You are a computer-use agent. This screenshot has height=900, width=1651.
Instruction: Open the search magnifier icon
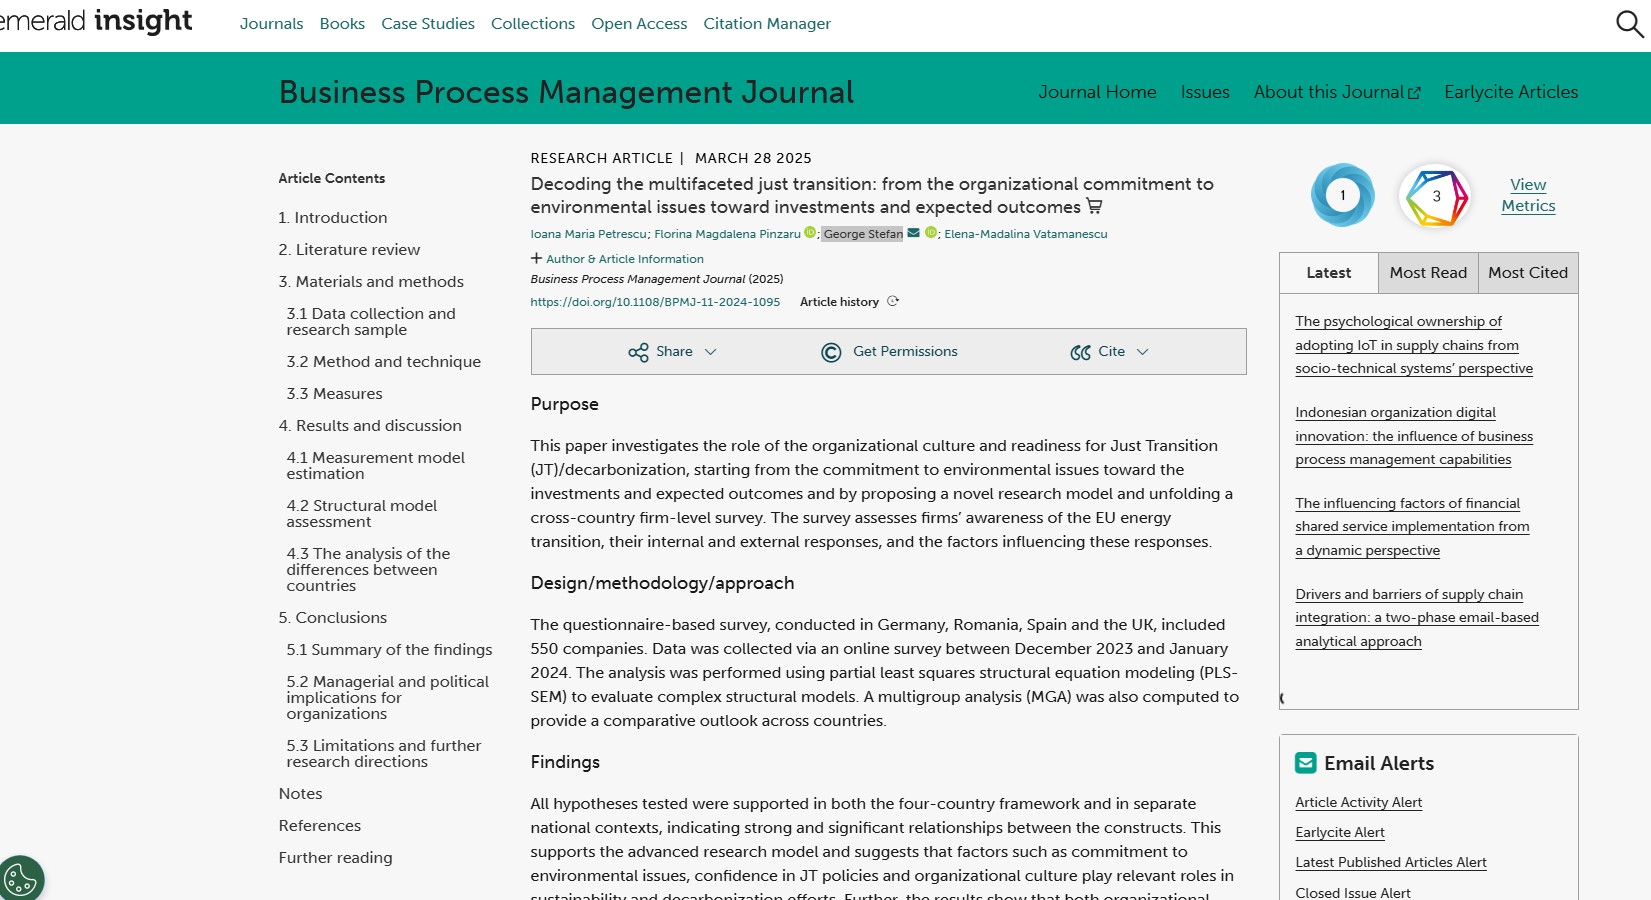point(1629,24)
